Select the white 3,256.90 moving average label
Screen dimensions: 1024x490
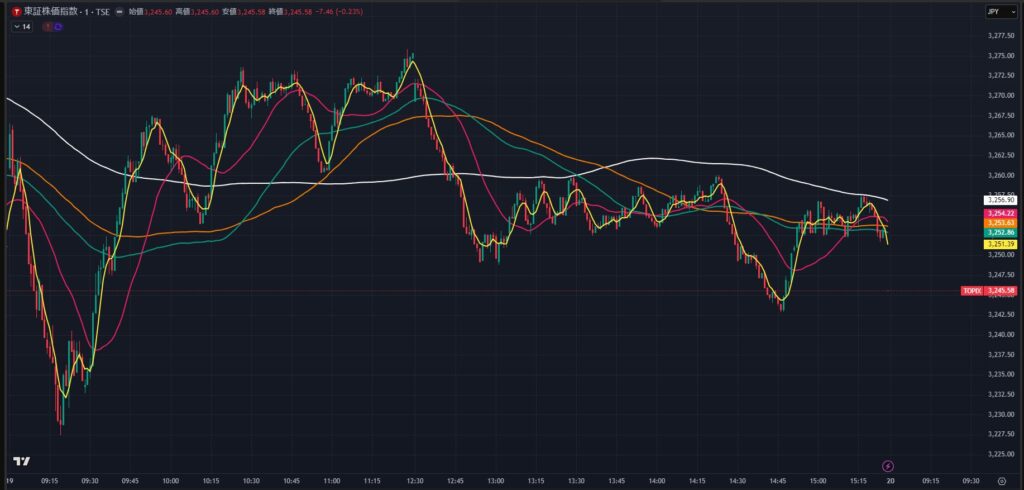tap(1001, 200)
